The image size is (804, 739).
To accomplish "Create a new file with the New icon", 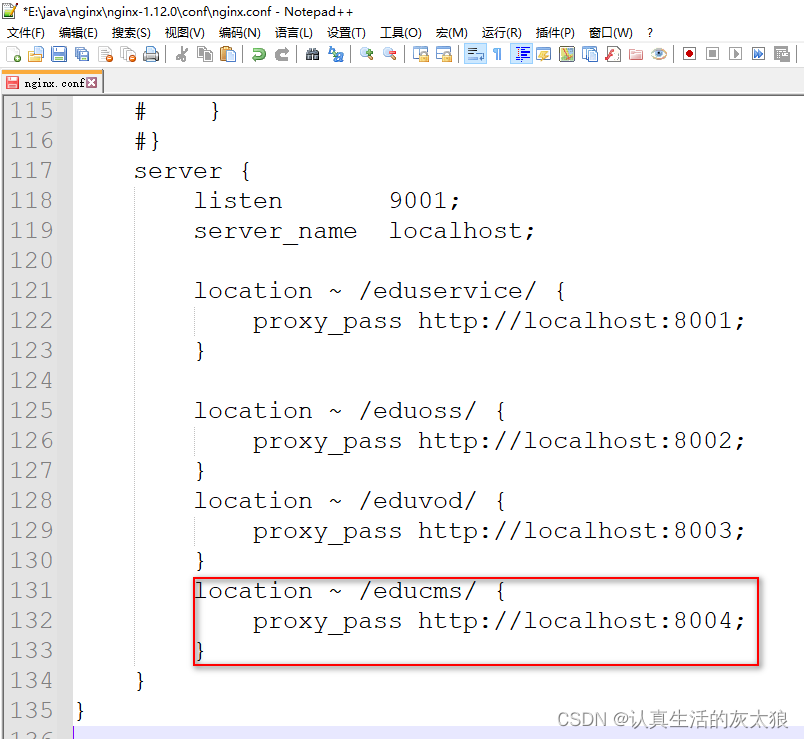I will click(x=14, y=54).
